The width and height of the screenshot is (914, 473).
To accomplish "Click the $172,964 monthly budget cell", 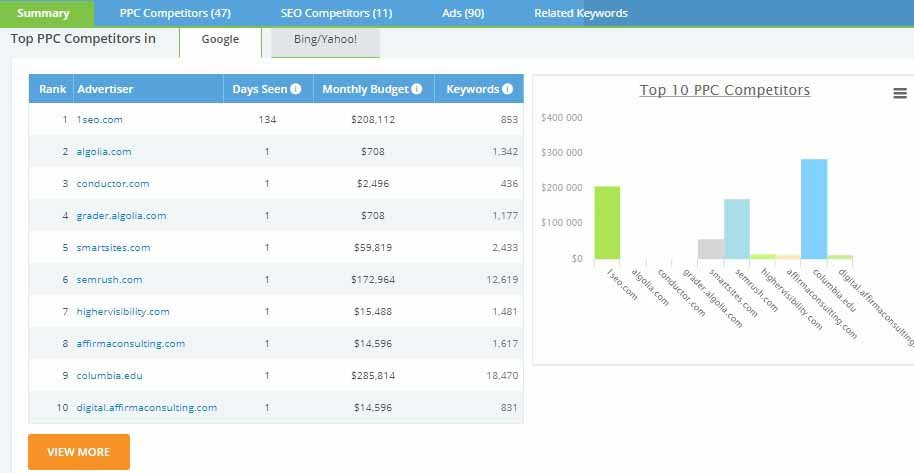I will pyautogui.click(x=373, y=280).
